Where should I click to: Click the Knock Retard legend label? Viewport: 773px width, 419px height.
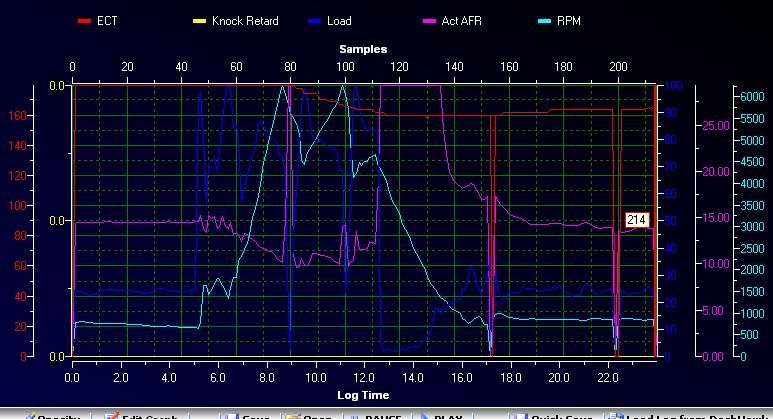click(245, 21)
